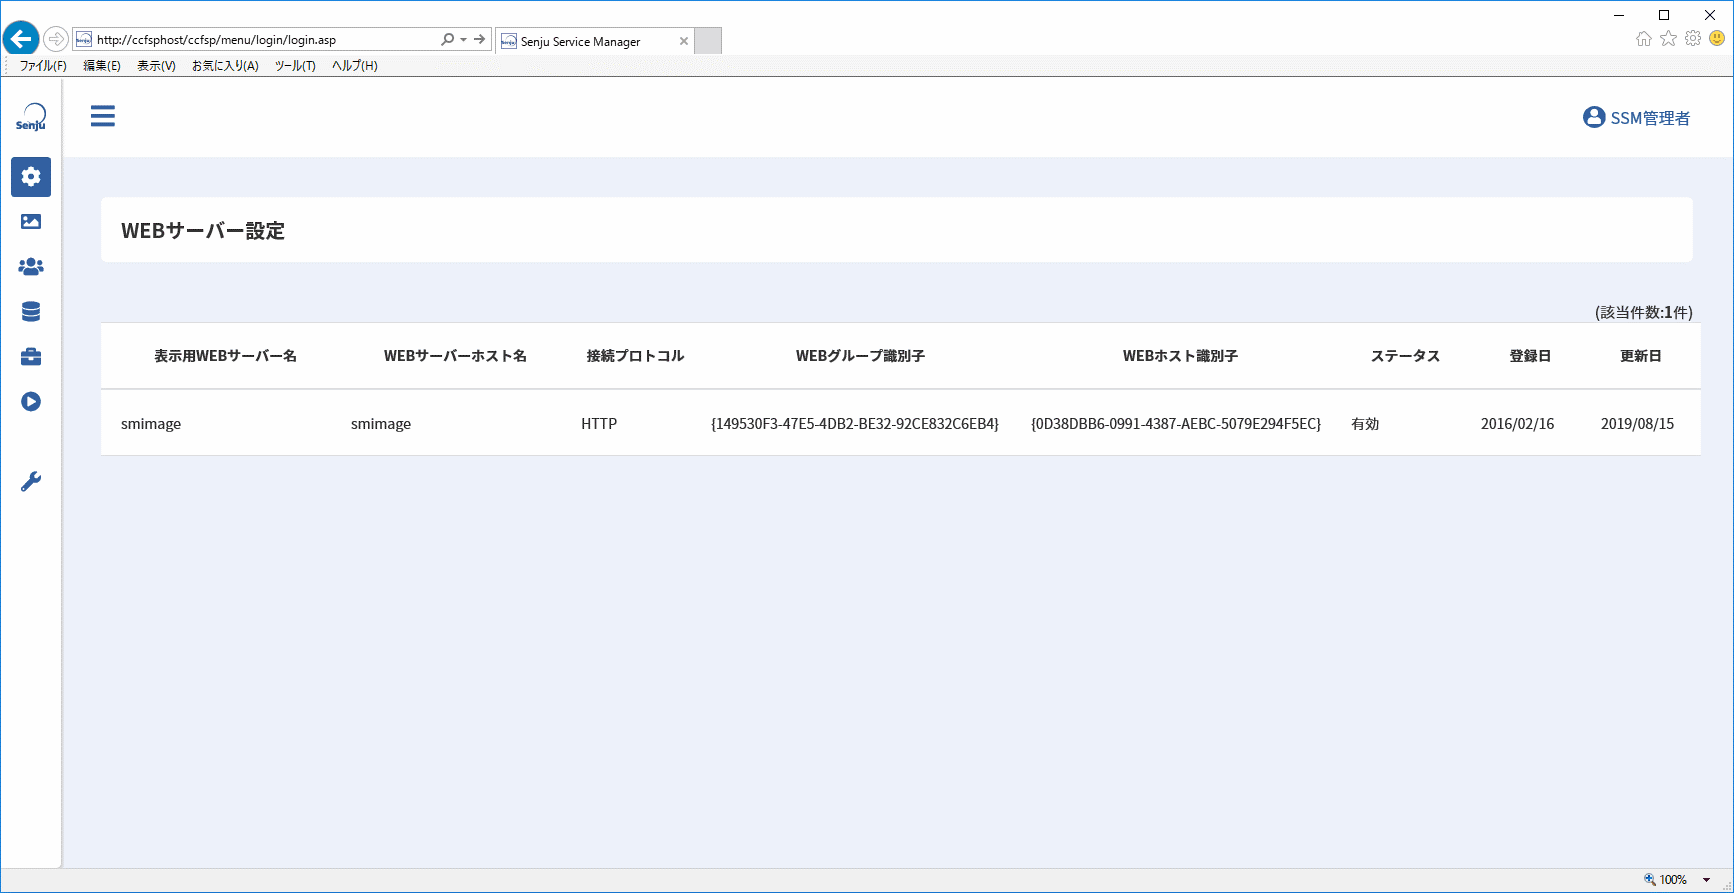Close the Senju Service Manager tab
Viewport: 1734px width, 893px height.
click(684, 41)
